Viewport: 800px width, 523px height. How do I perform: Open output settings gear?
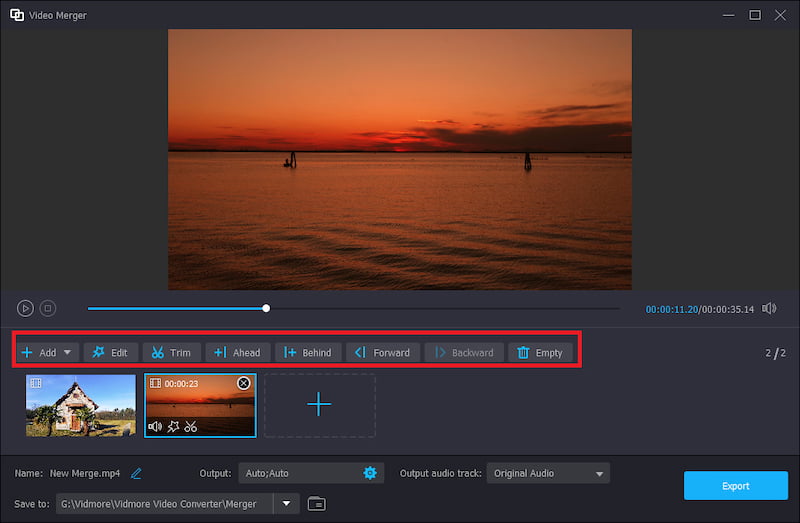click(370, 473)
